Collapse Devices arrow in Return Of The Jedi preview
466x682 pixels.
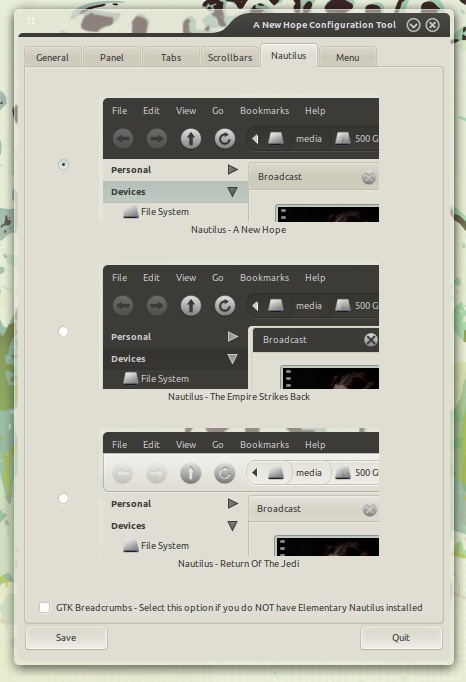tap(232, 526)
